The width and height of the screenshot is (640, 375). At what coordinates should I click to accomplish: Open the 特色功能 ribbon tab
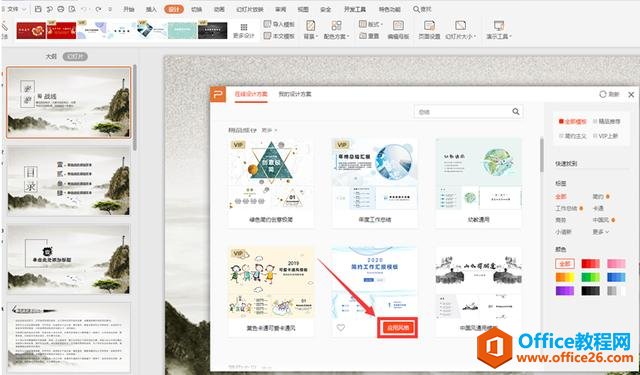(389, 9)
